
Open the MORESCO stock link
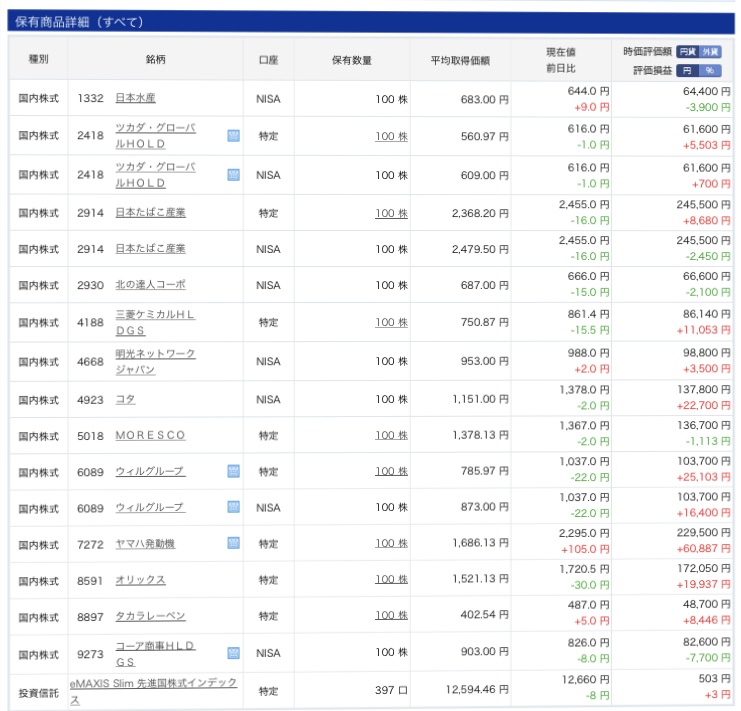pos(151,435)
